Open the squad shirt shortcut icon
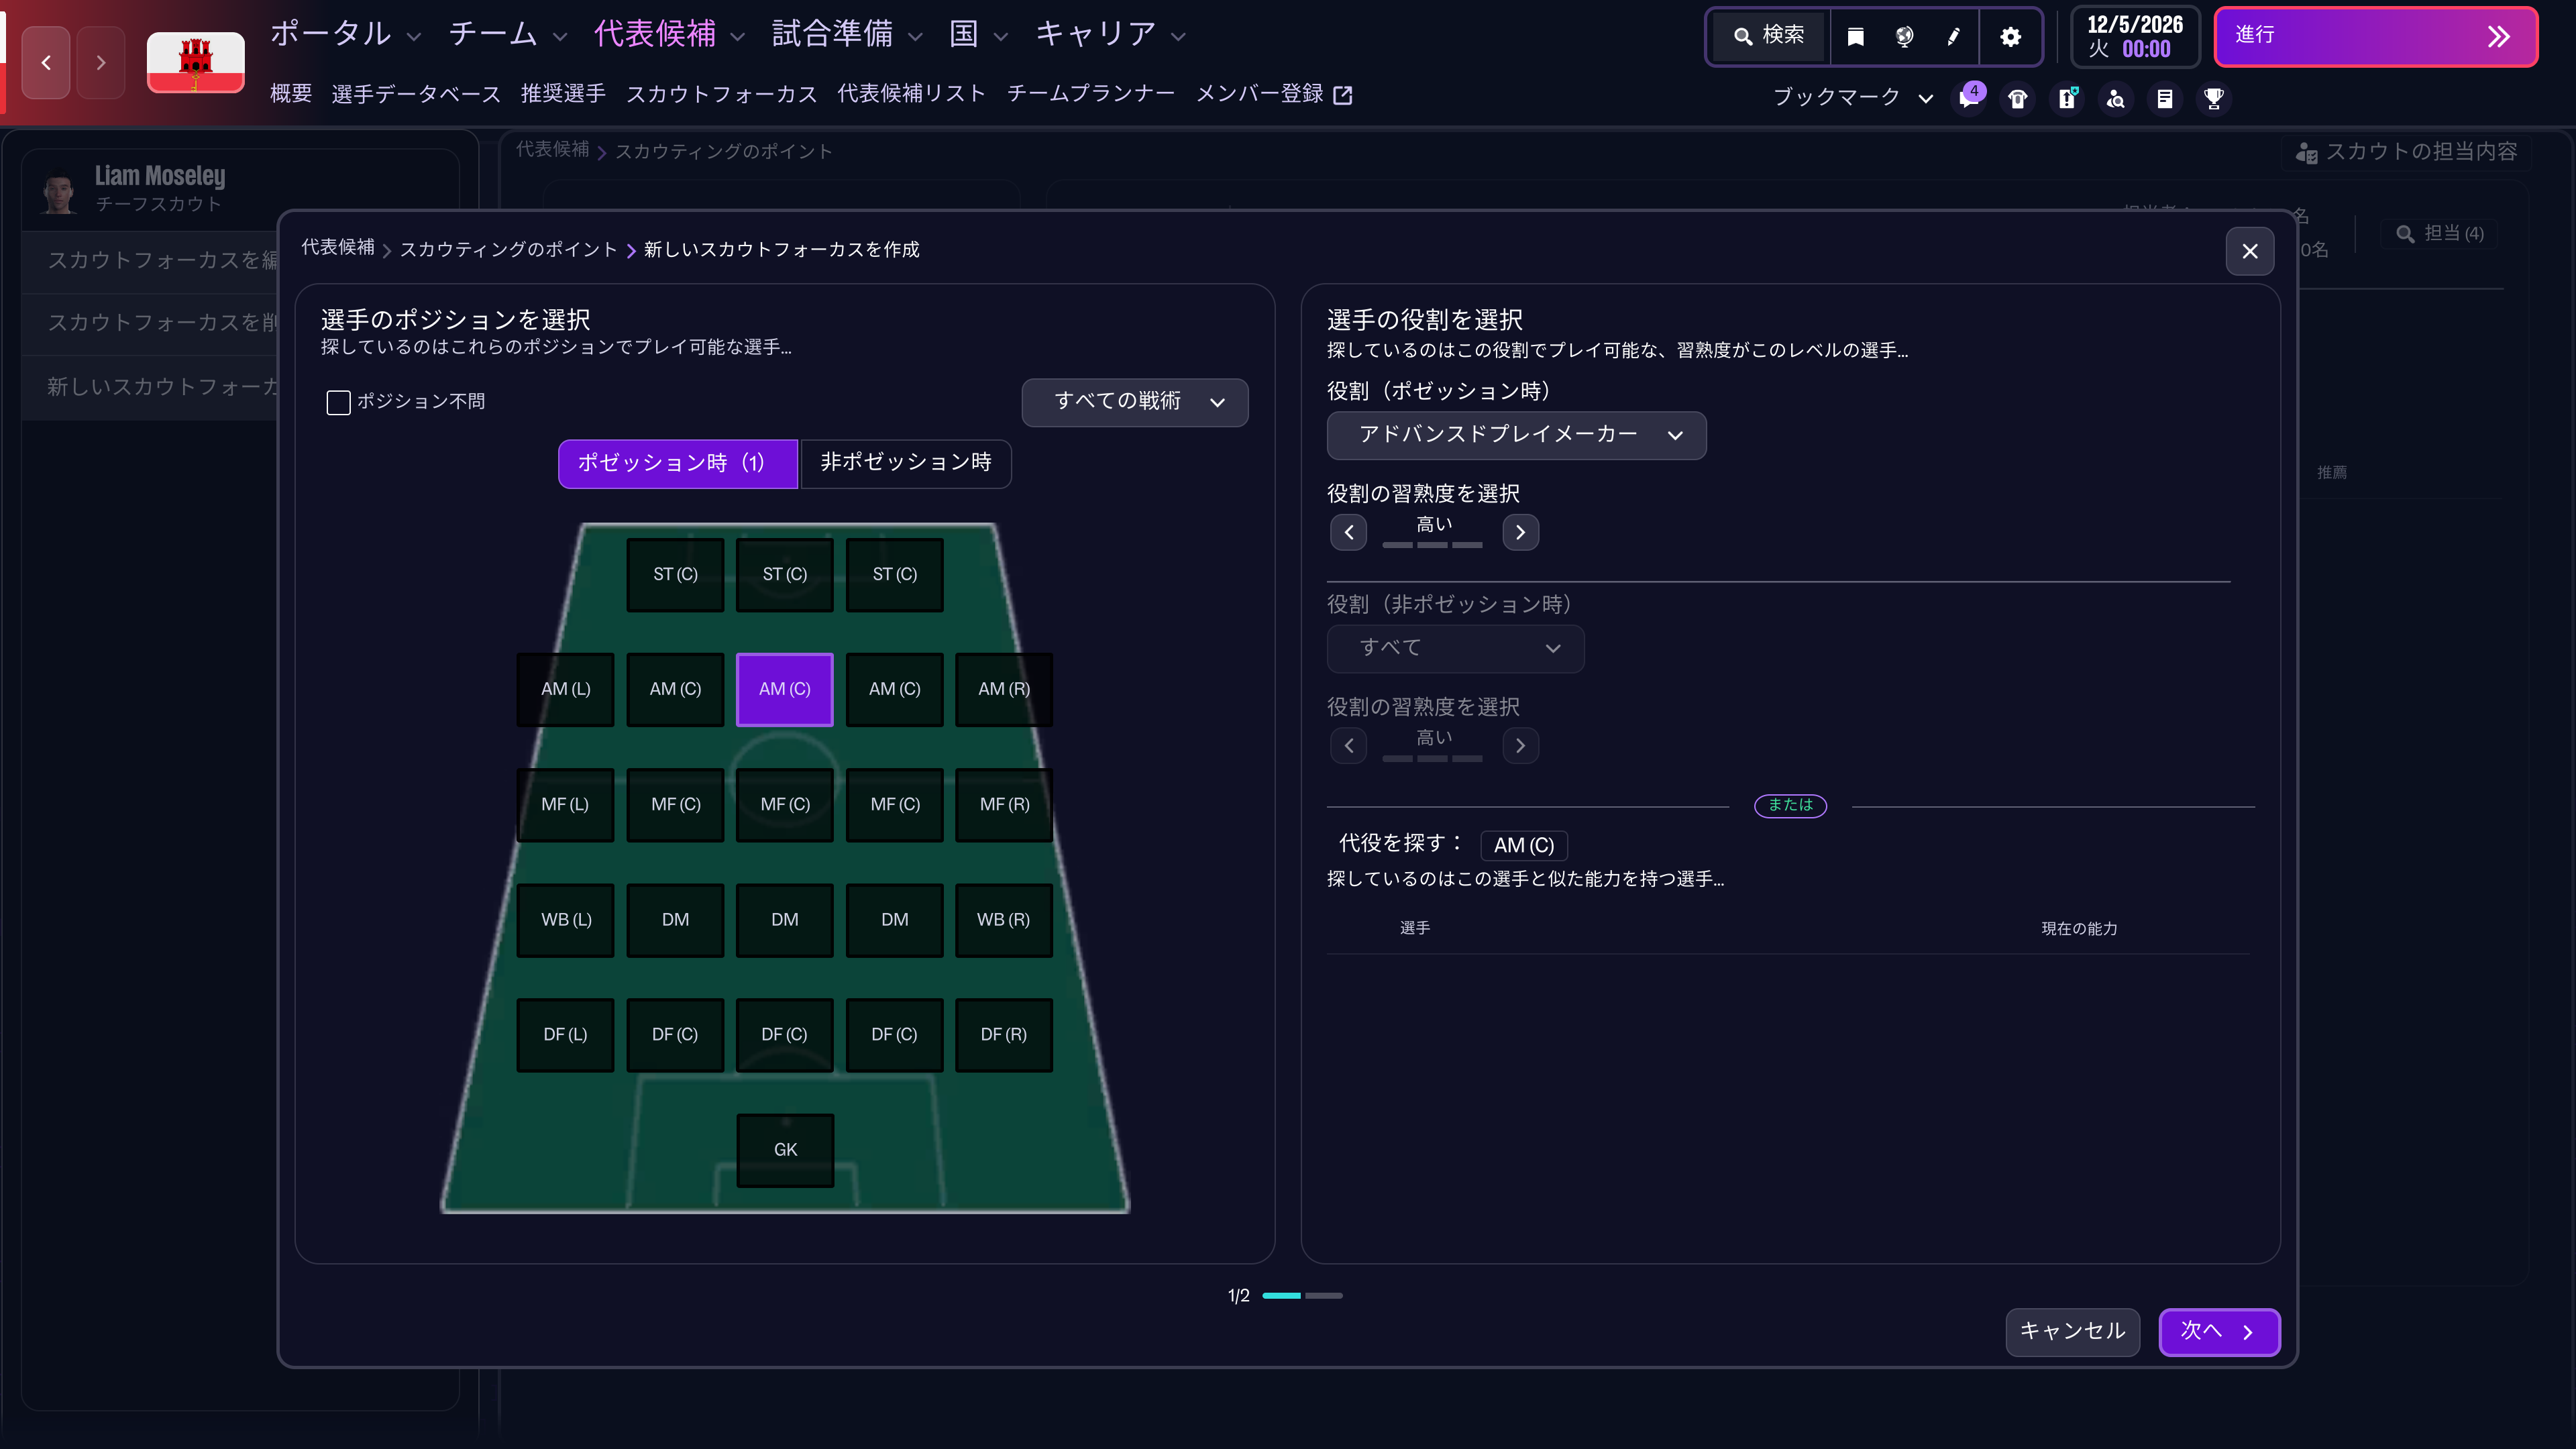2576x1449 pixels. (2018, 98)
